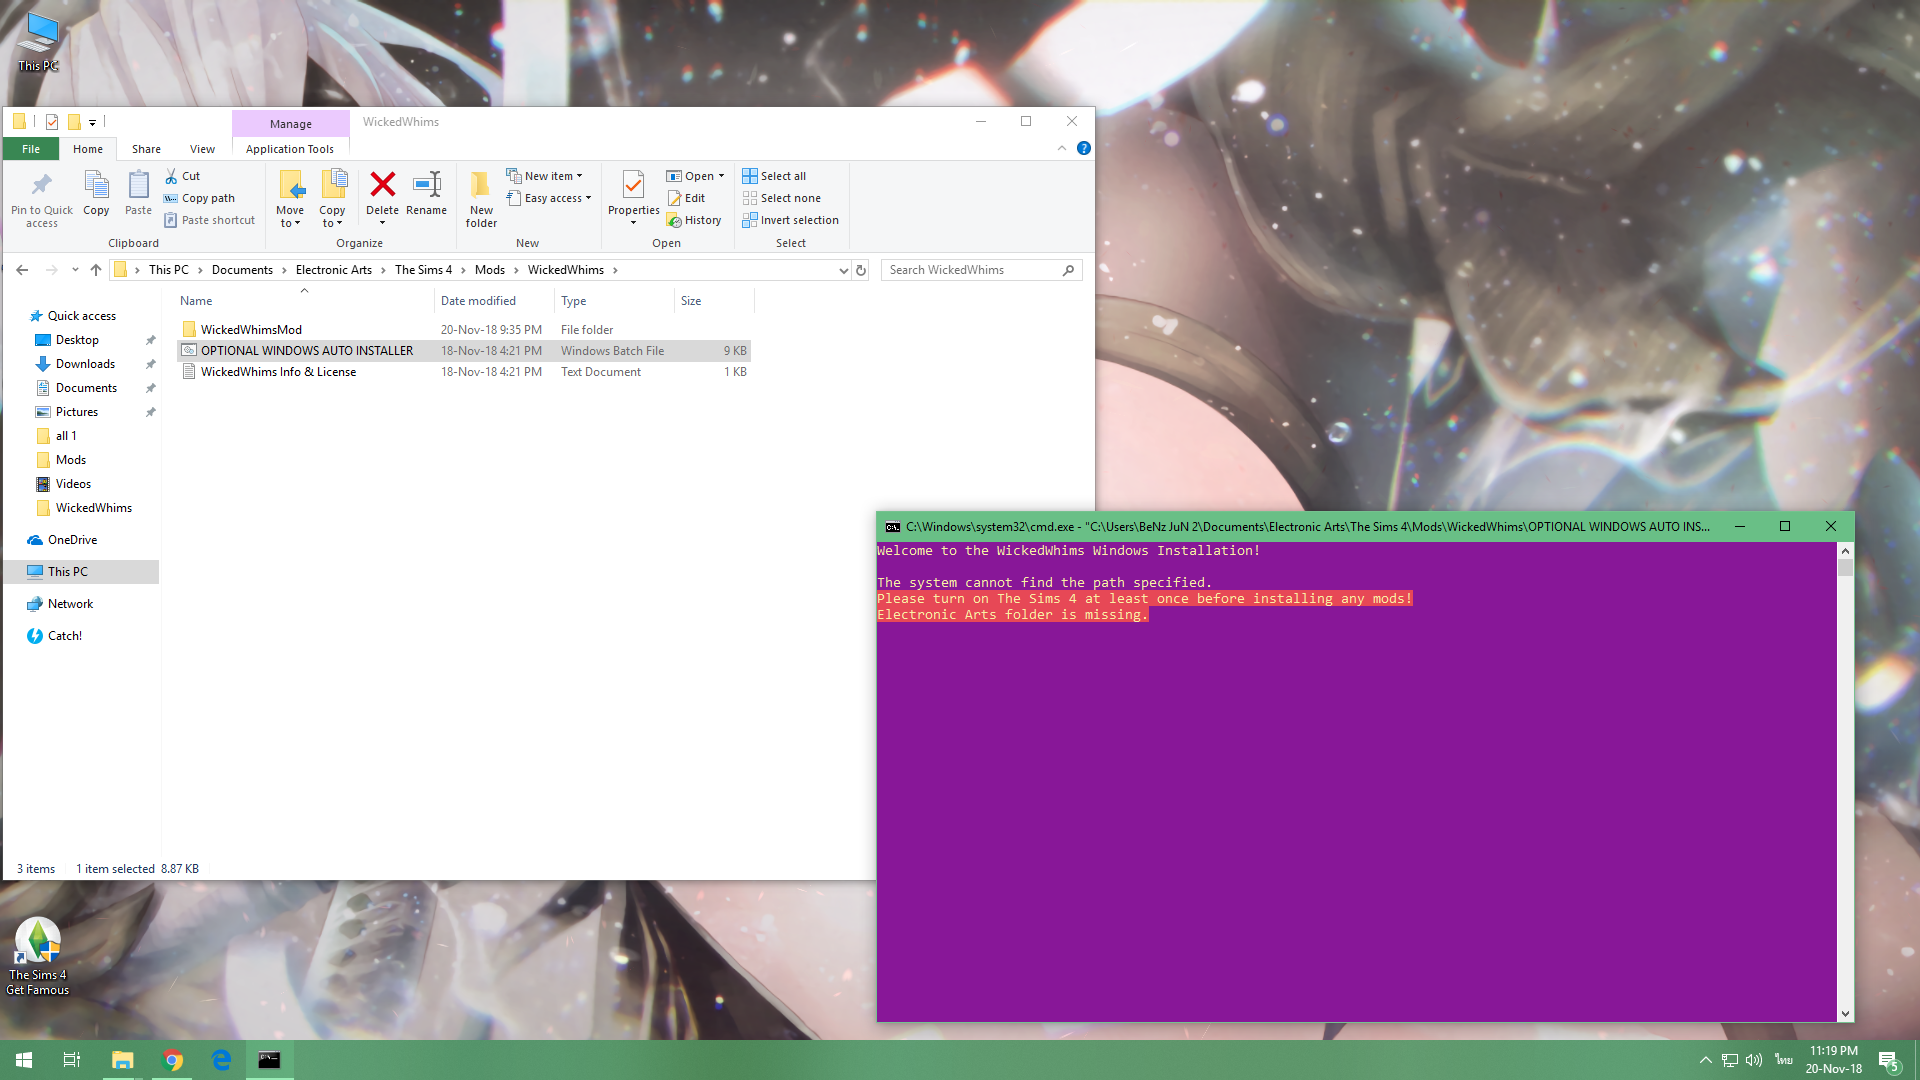Image resolution: width=1920 pixels, height=1080 pixels.
Task: Show hidden system tray icons
Action: click(1706, 1060)
